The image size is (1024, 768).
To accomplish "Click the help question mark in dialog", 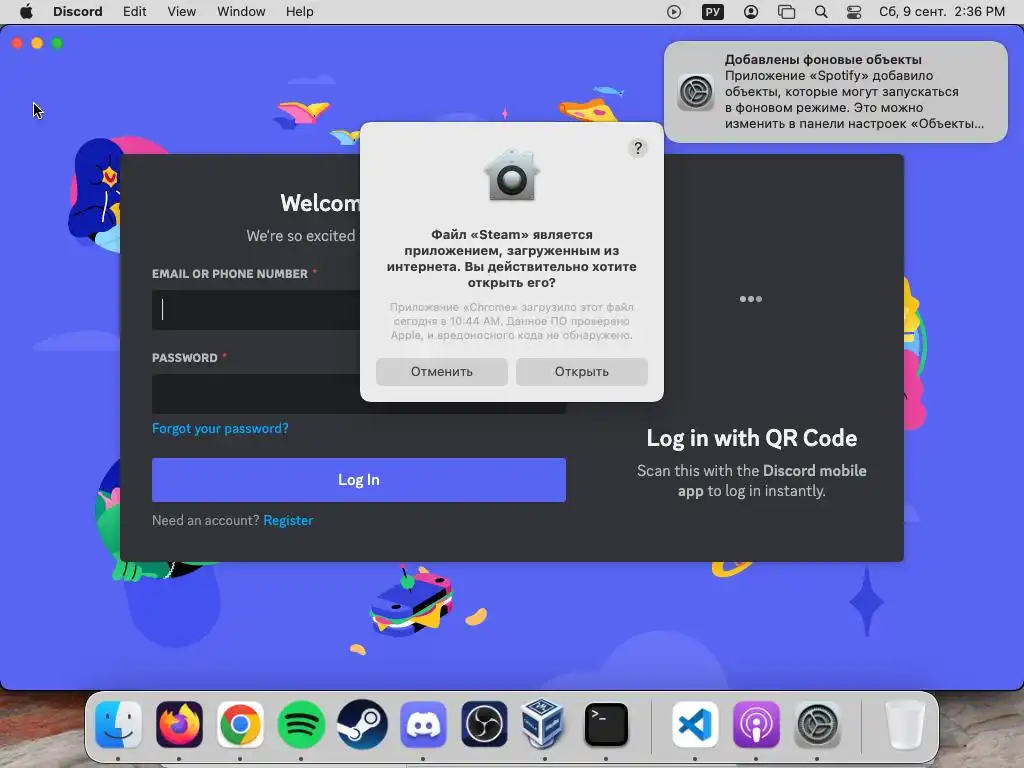I will tap(638, 148).
